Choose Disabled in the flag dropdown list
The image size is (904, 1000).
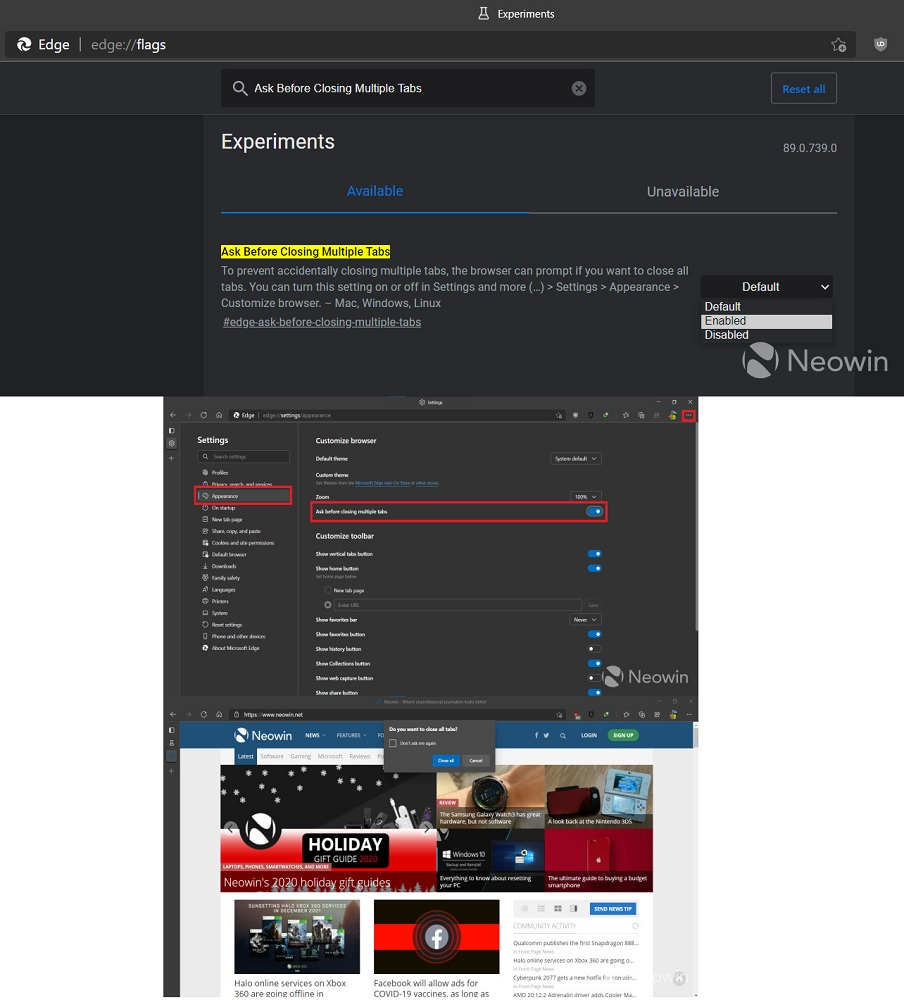point(766,335)
